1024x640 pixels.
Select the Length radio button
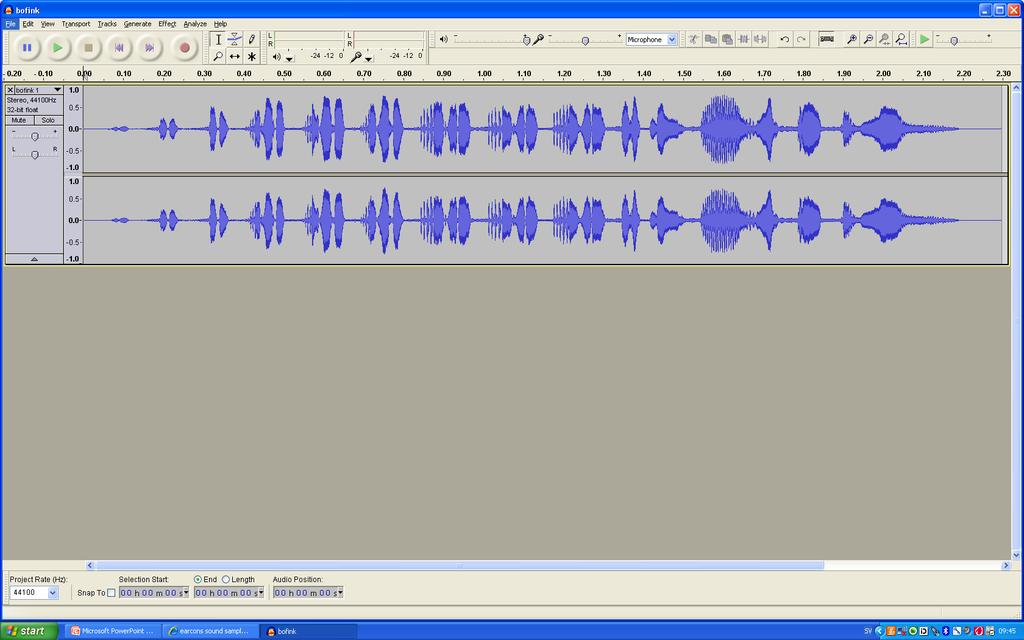coord(226,579)
